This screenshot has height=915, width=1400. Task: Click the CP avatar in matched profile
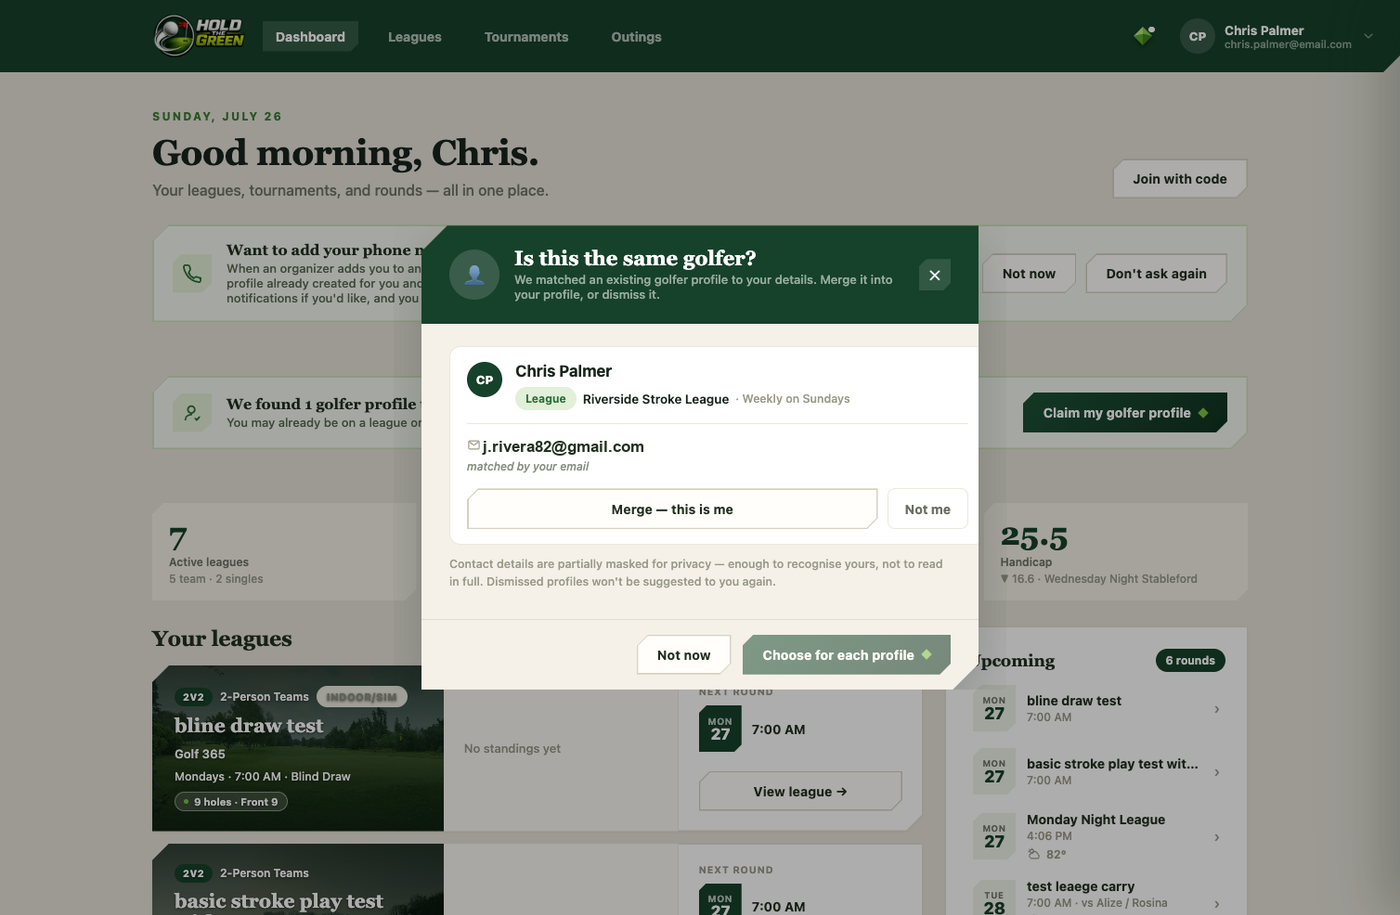(485, 380)
